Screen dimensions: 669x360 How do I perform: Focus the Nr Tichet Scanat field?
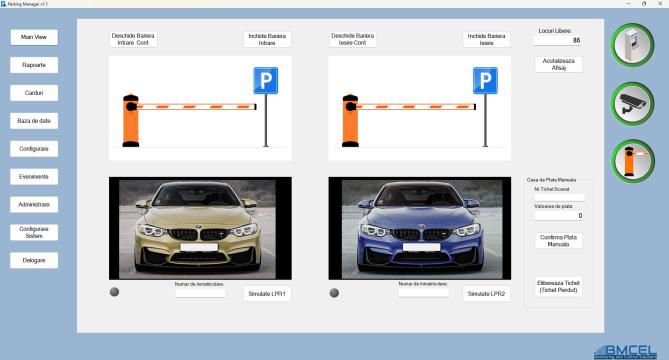point(559,197)
